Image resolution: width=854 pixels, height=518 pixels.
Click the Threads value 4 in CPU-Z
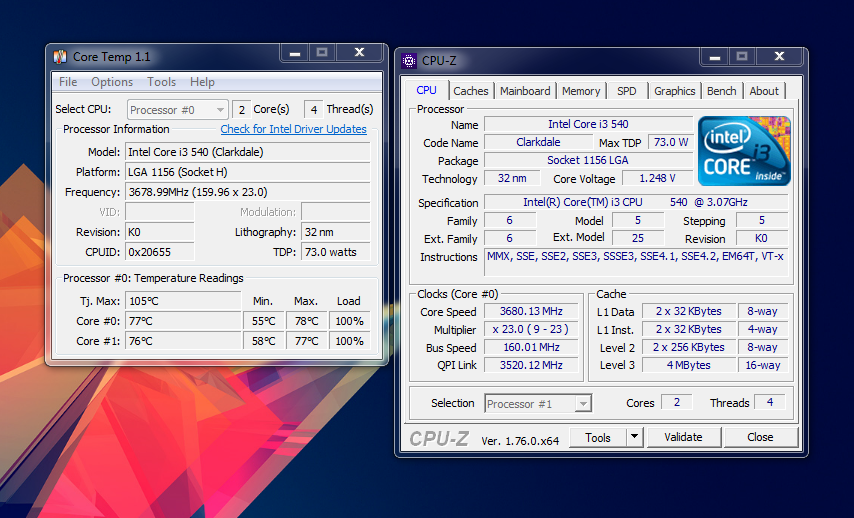(770, 402)
